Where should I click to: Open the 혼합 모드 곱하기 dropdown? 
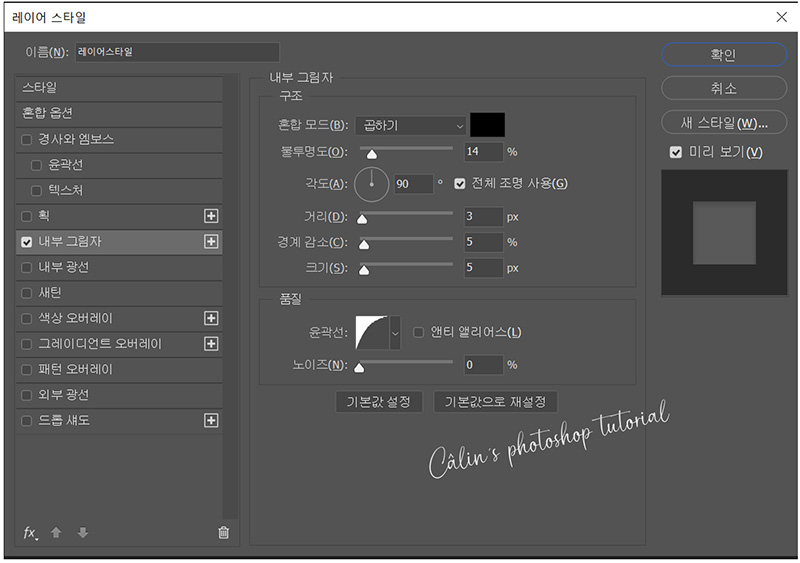tap(411, 126)
